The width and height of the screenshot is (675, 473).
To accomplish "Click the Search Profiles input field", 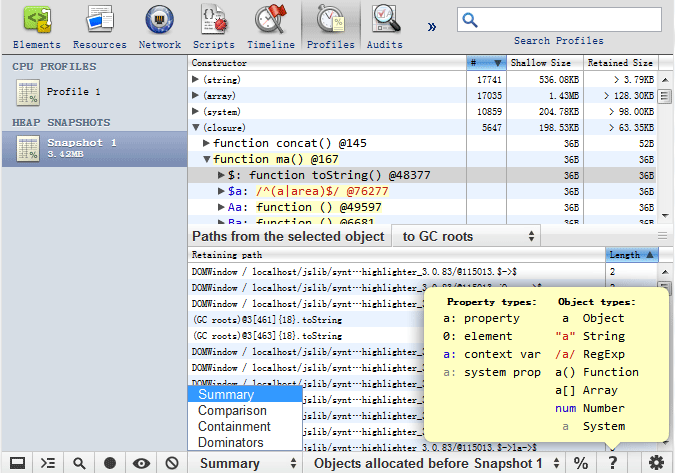I will pos(559,19).
